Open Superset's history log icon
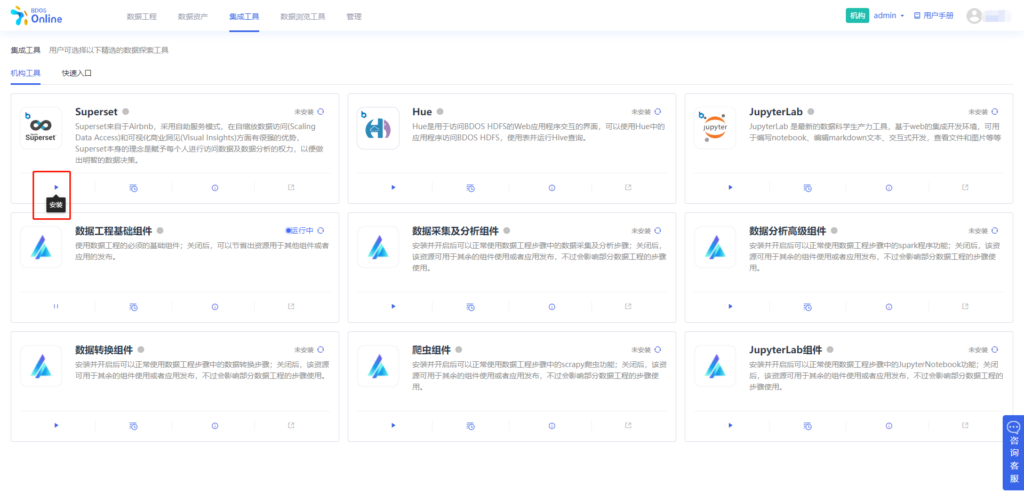This screenshot has width=1024, height=500. pos(133,187)
